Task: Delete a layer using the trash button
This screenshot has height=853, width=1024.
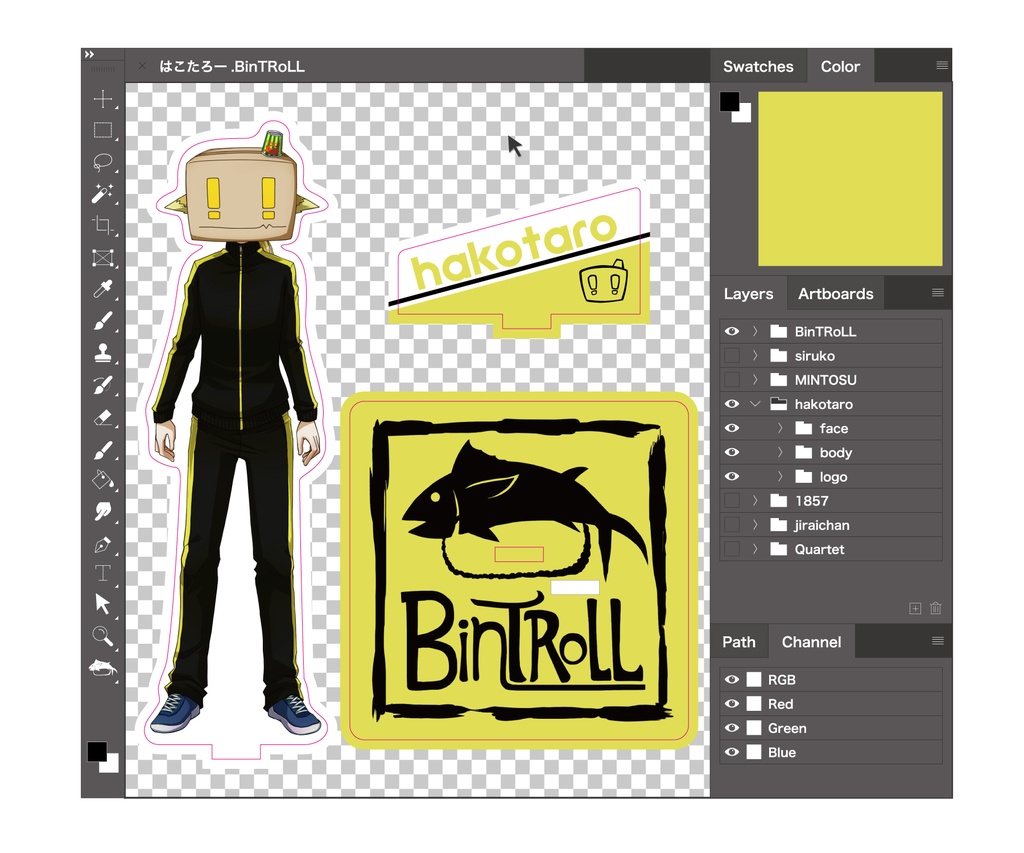Action: [x=936, y=608]
